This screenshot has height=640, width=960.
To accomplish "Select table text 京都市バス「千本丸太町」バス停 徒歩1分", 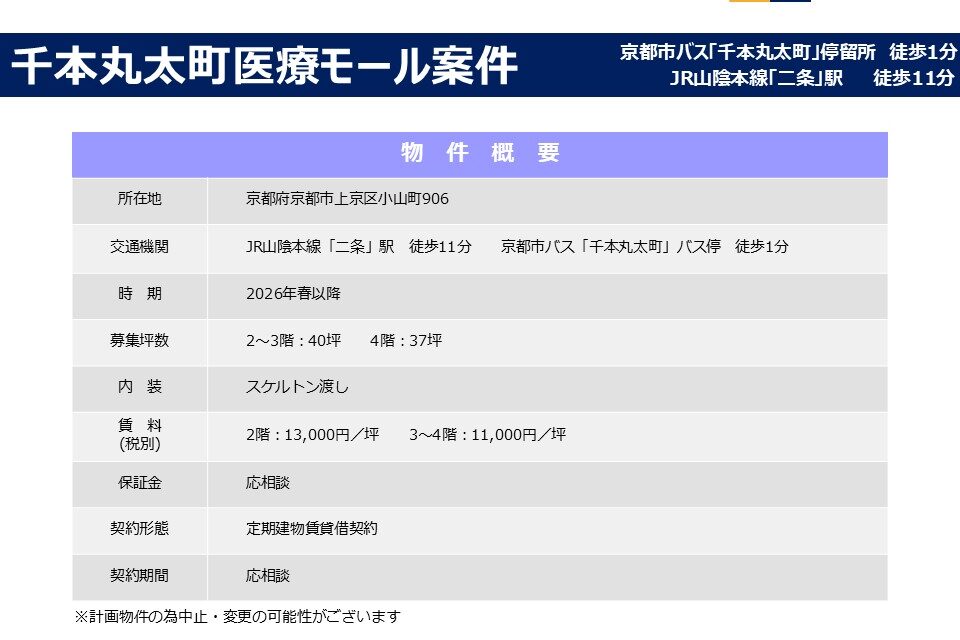I will [x=645, y=247].
